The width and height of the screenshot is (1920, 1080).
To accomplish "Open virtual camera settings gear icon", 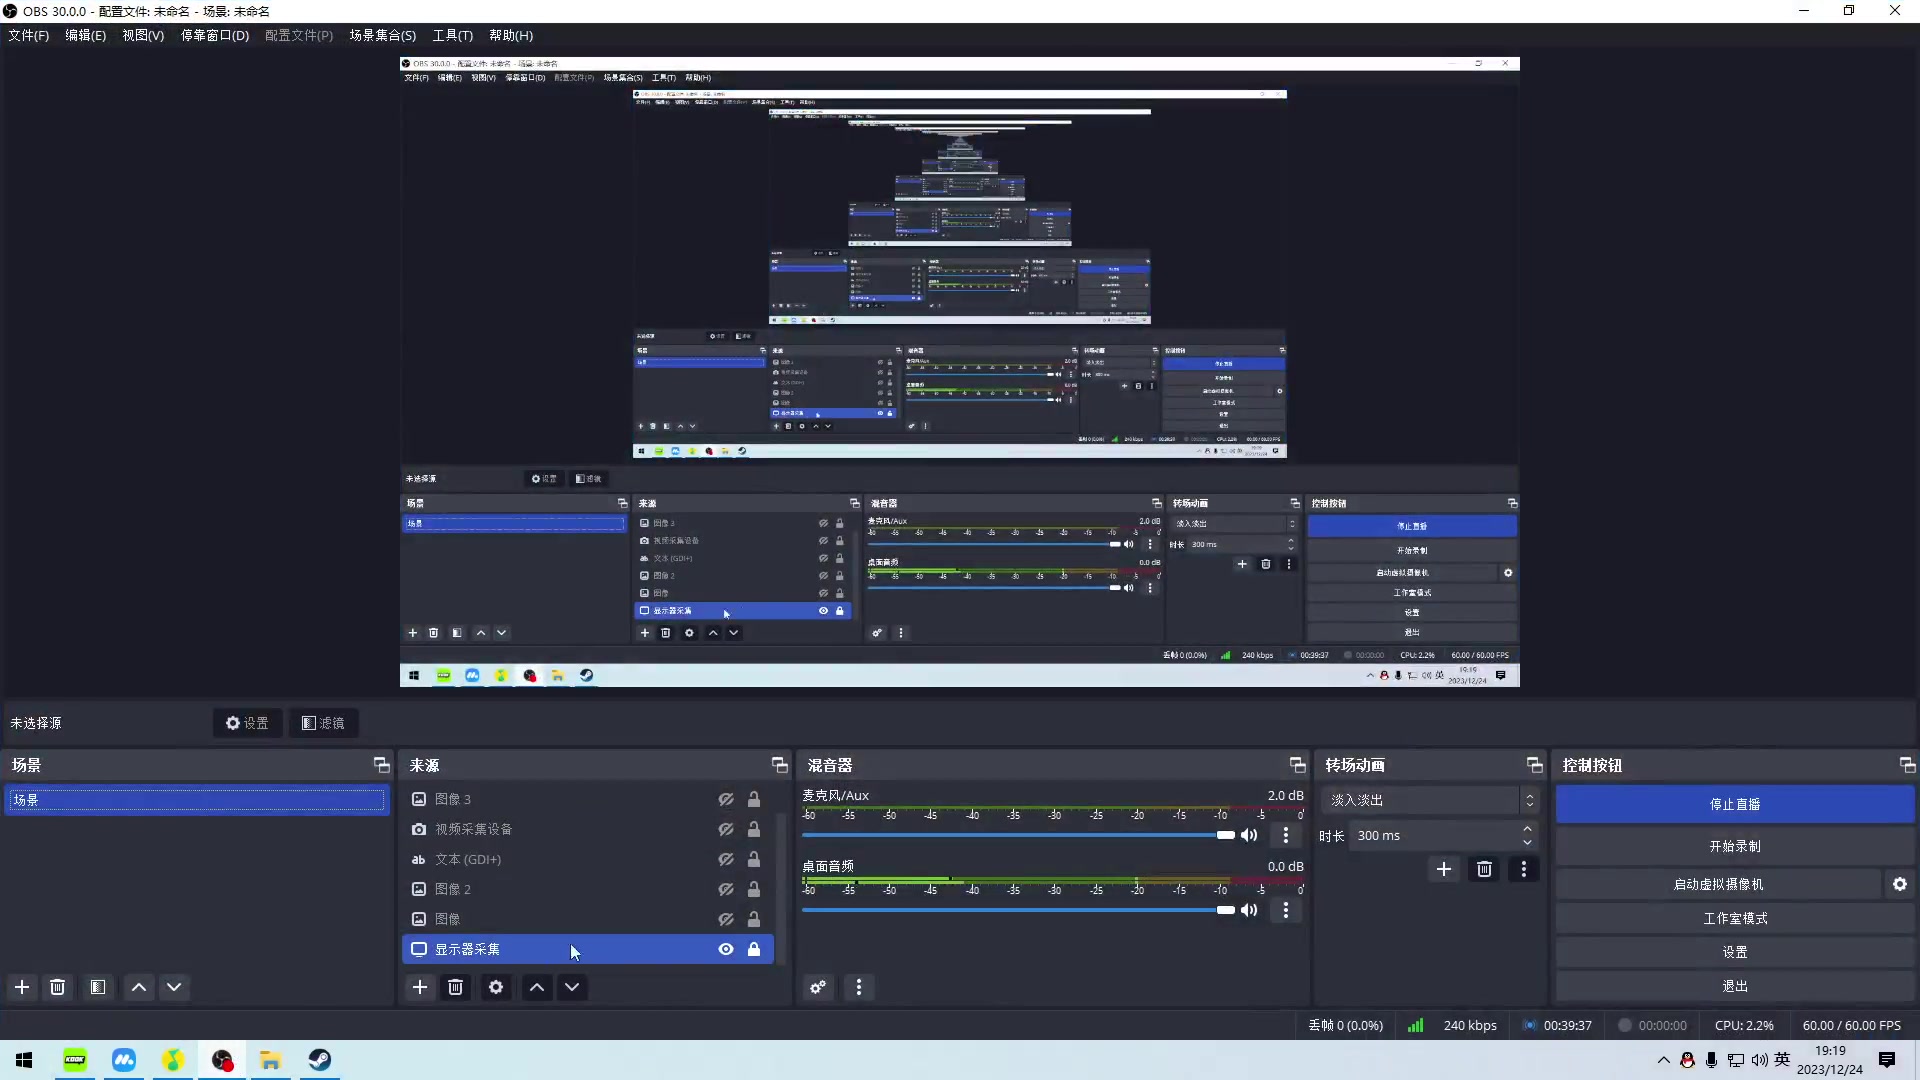I will pyautogui.click(x=1900, y=884).
